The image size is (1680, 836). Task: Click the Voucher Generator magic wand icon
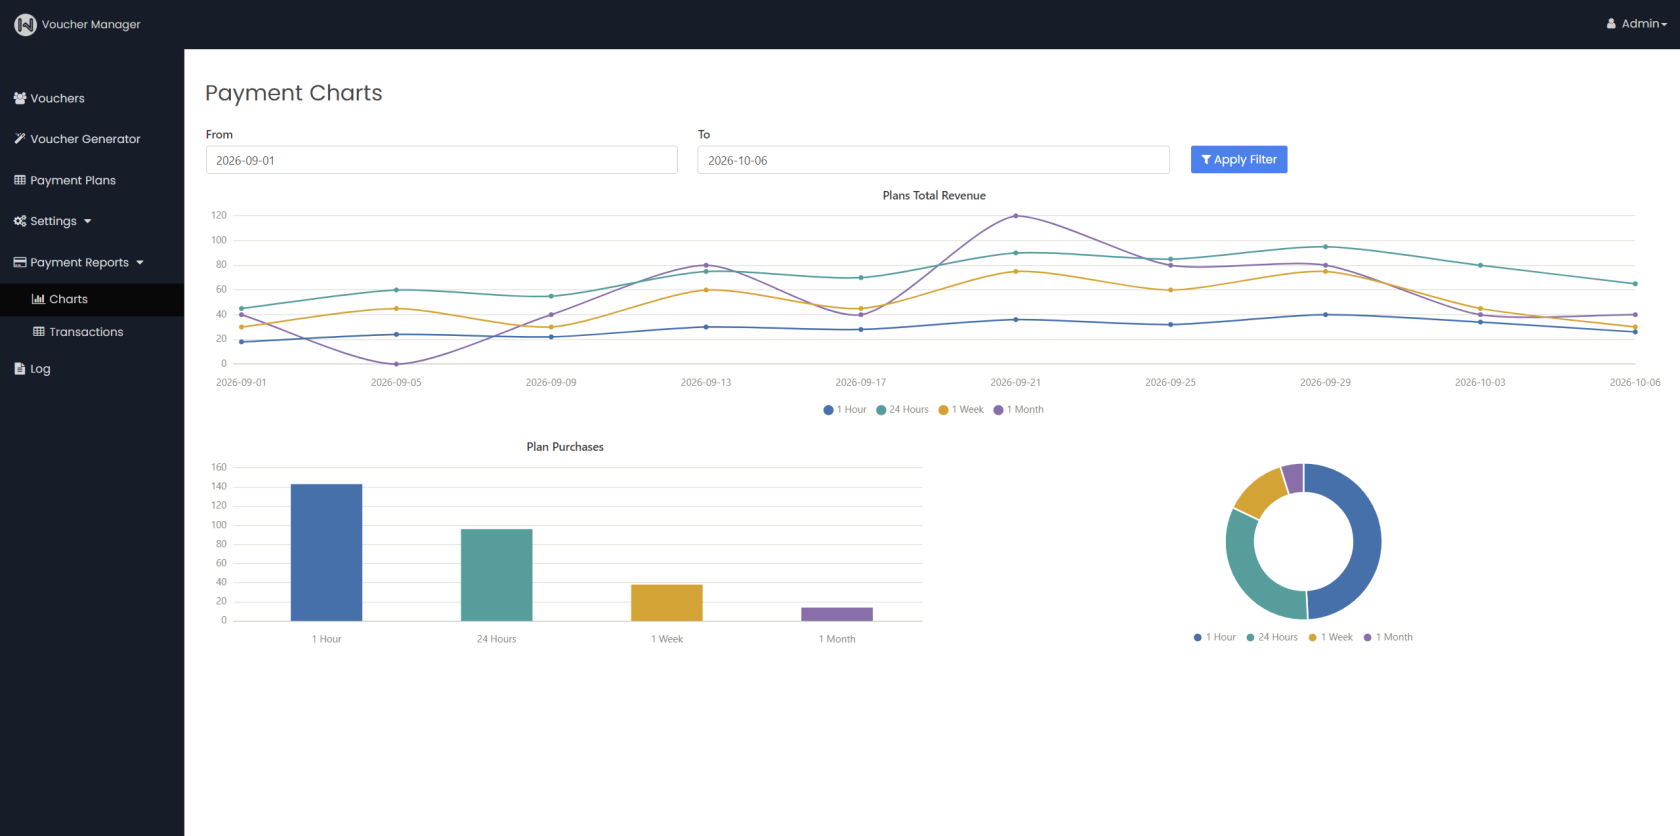[x=20, y=139]
